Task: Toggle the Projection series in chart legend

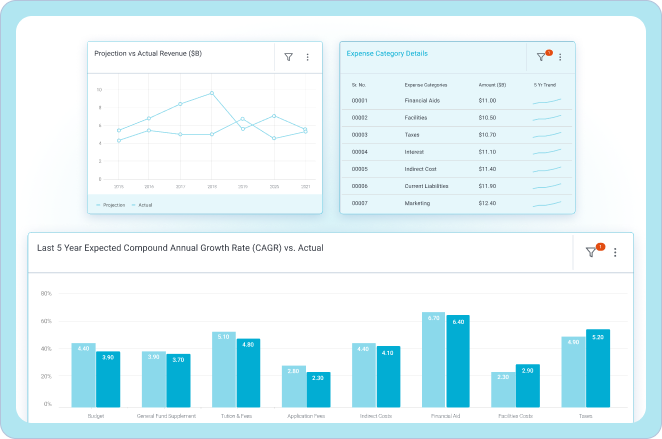Action: coord(111,204)
